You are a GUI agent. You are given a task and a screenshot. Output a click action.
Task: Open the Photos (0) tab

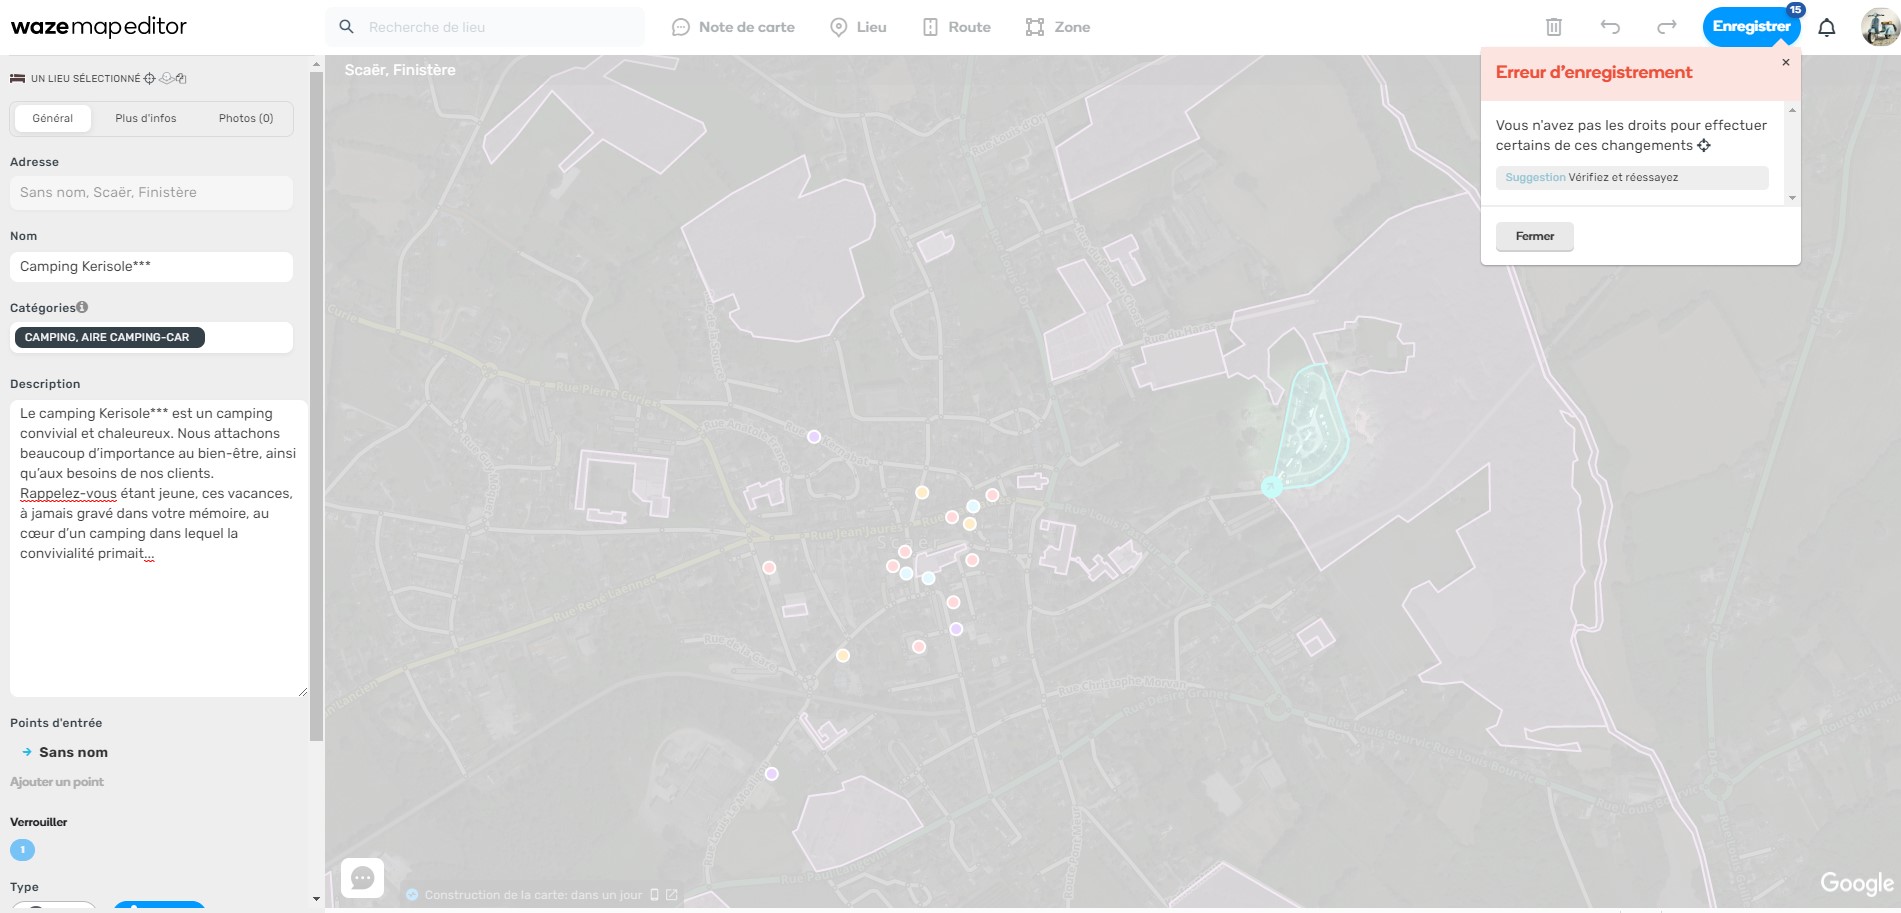point(245,118)
